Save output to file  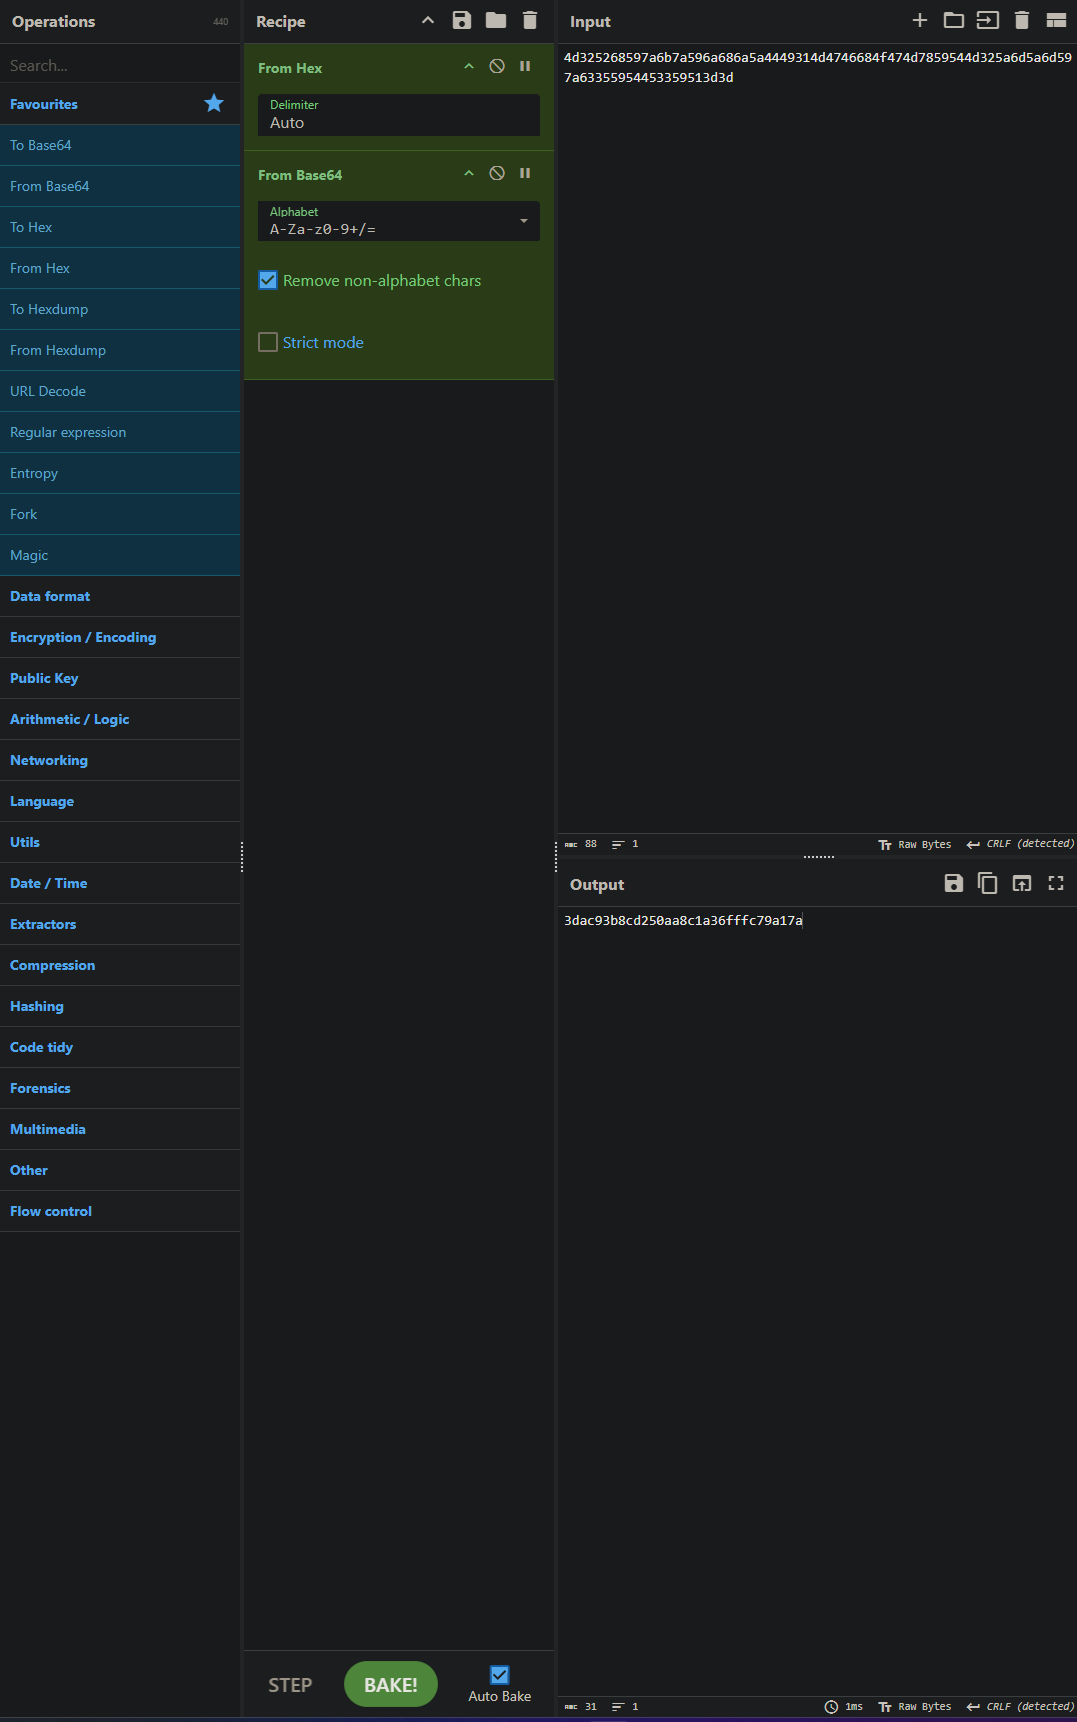click(x=953, y=884)
